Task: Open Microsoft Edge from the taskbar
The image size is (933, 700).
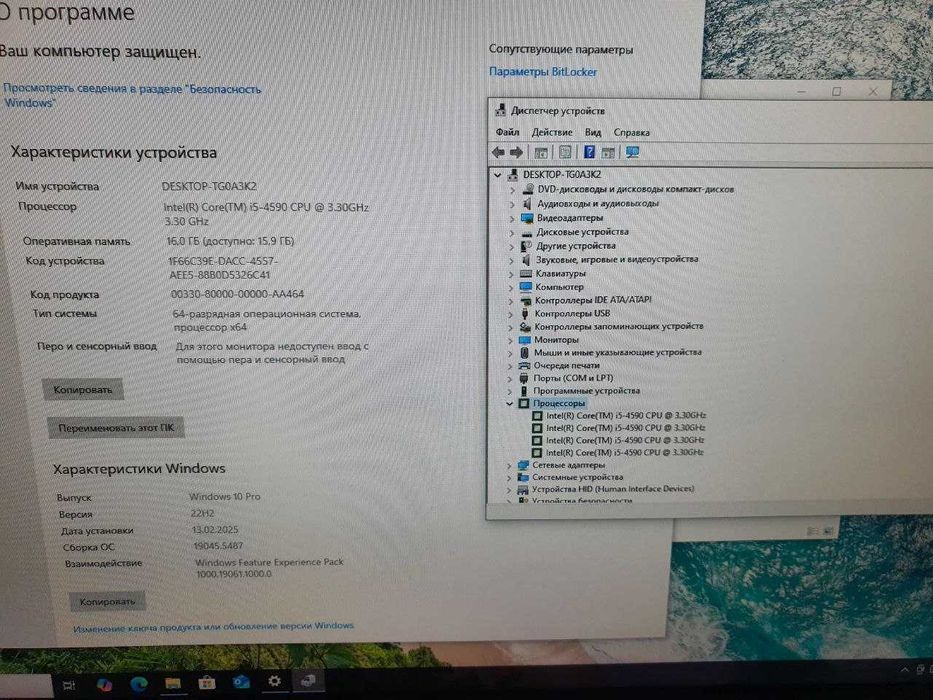Action: [x=139, y=684]
